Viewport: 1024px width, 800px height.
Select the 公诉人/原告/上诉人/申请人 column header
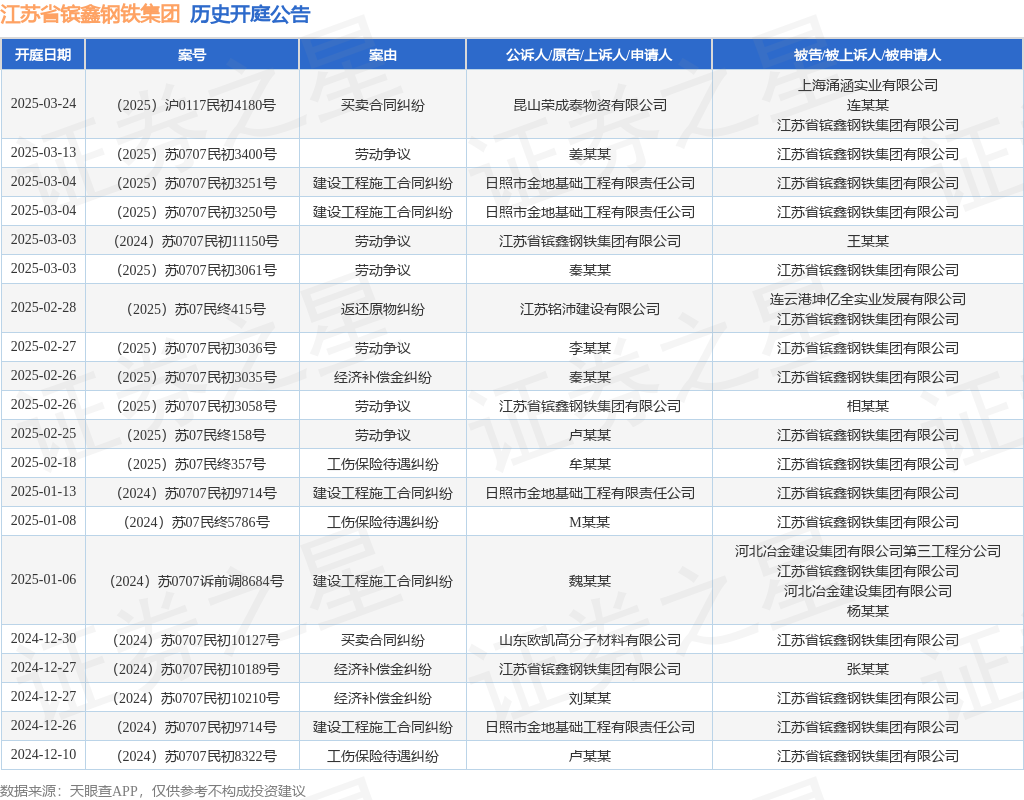coord(589,55)
